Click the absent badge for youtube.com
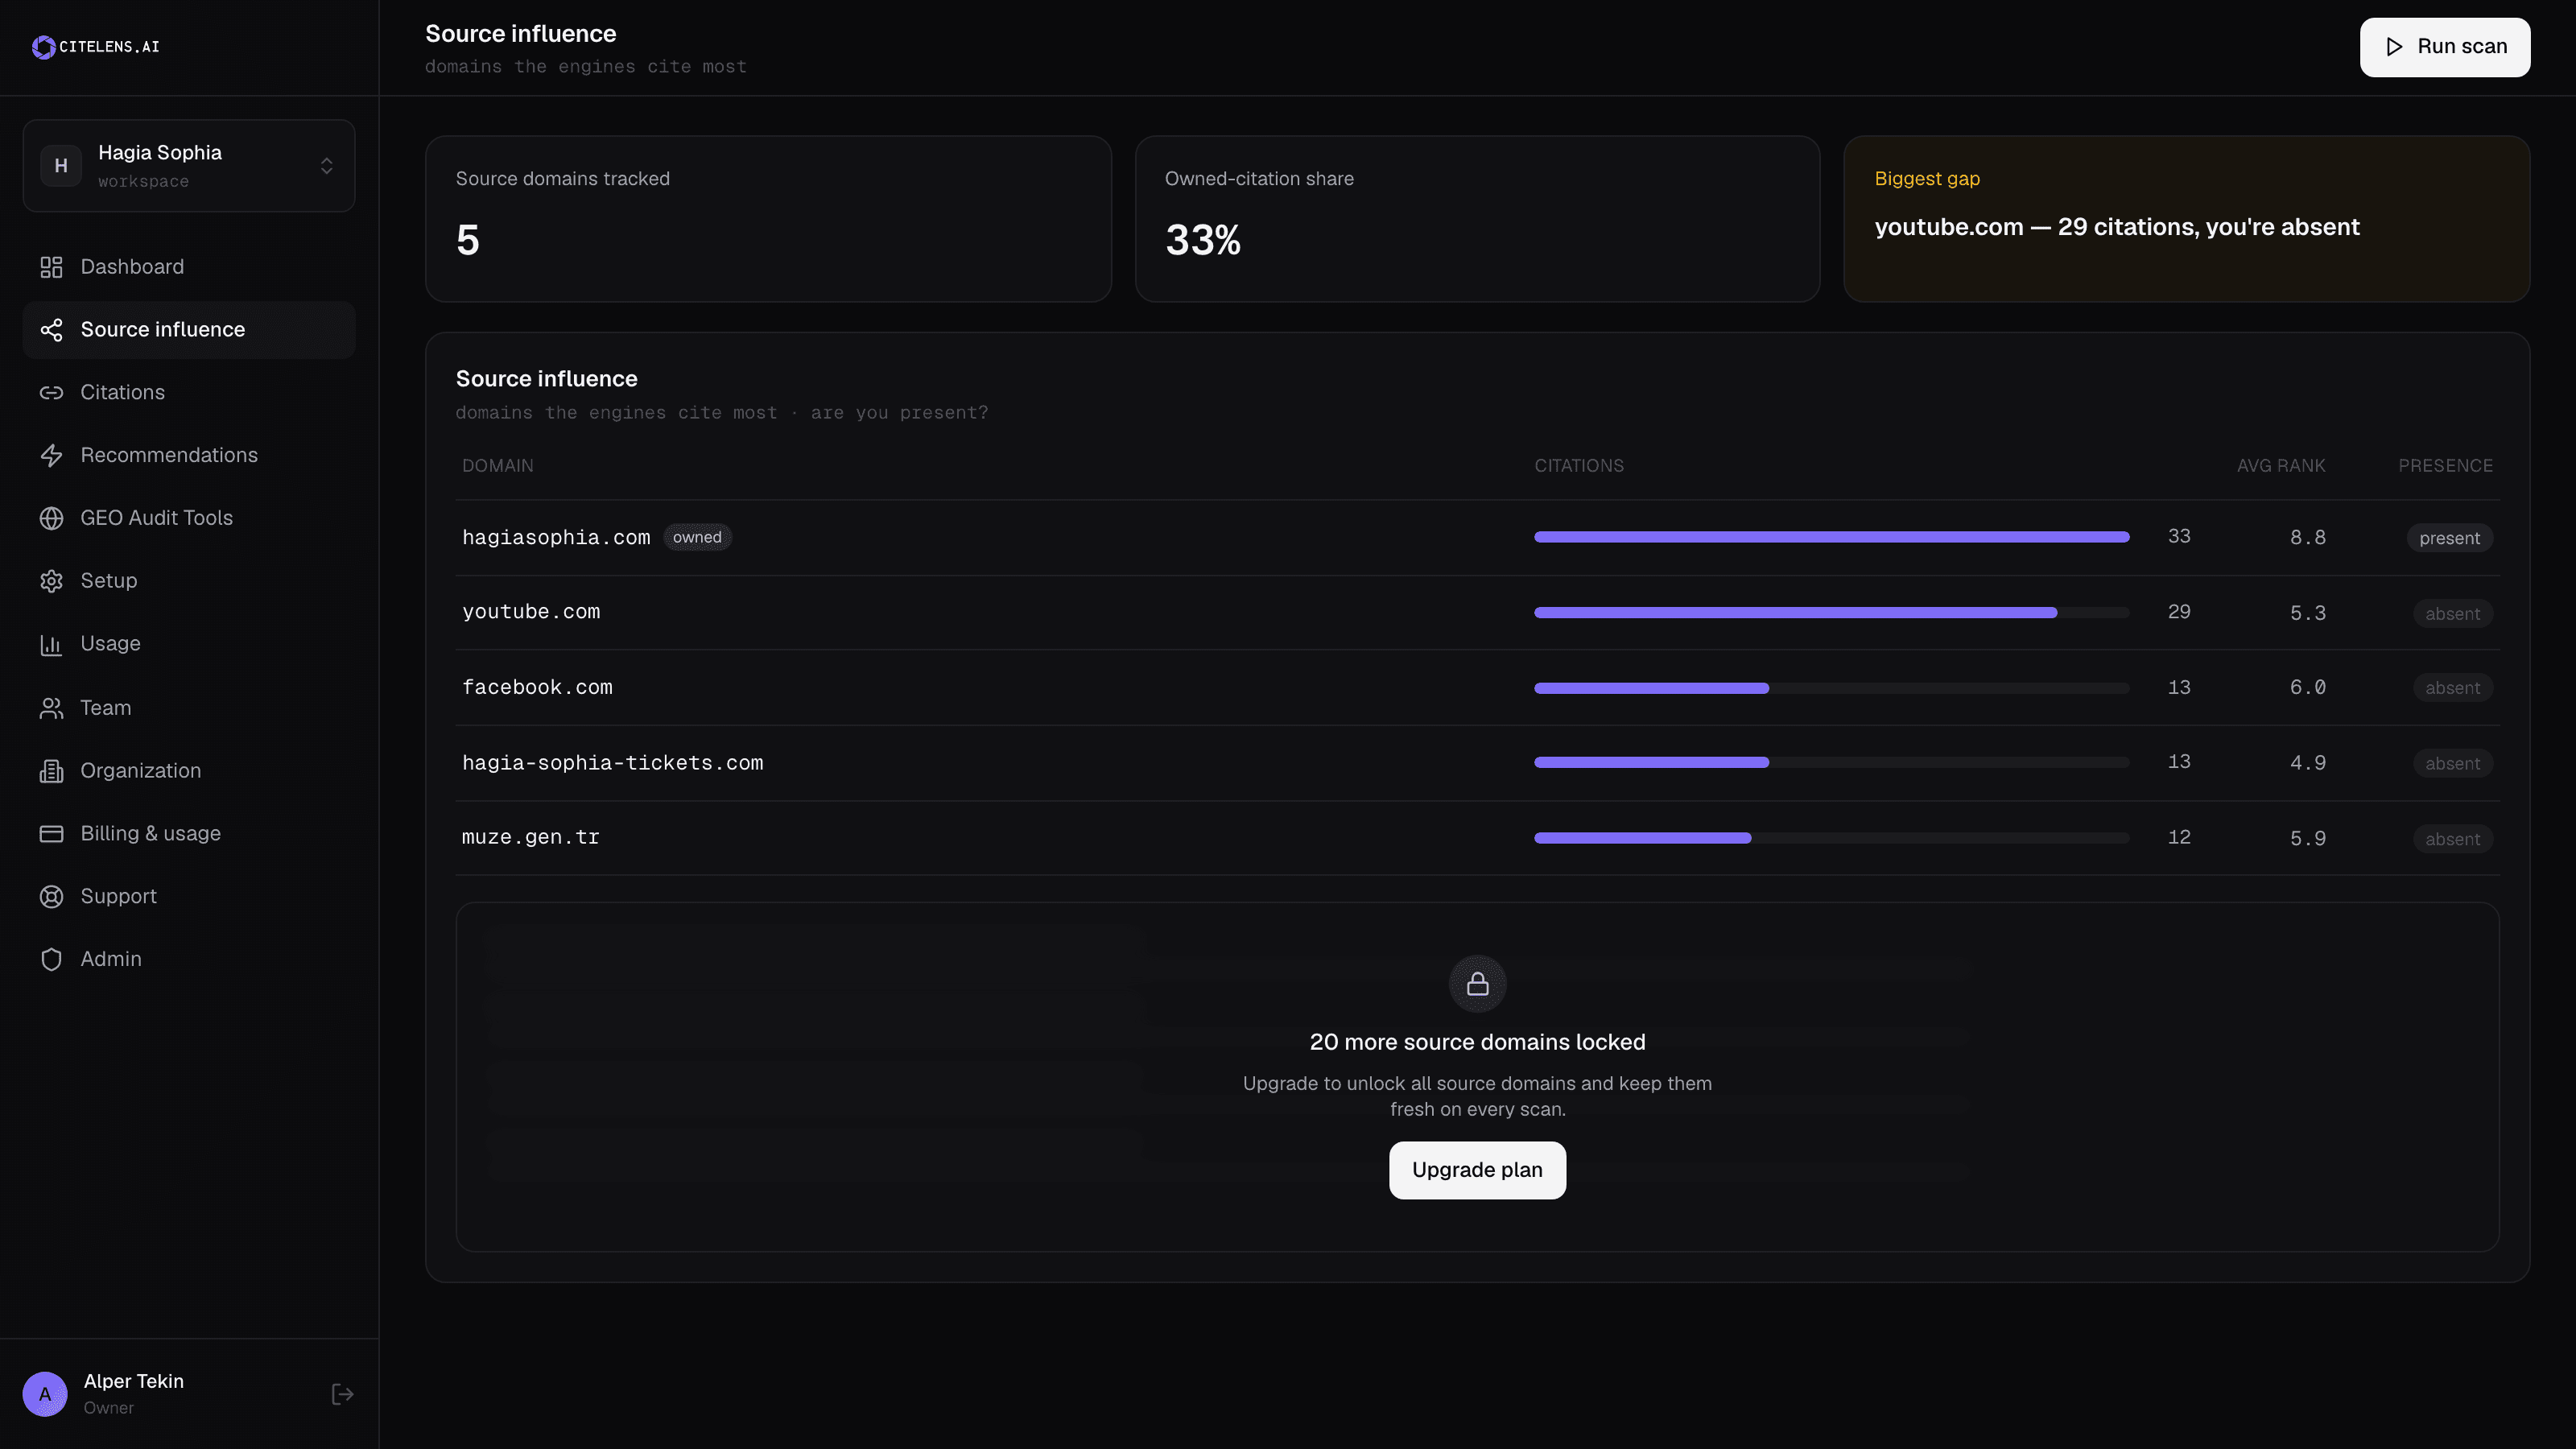The height and width of the screenshot is (1449, 2576). [2452, 614]
